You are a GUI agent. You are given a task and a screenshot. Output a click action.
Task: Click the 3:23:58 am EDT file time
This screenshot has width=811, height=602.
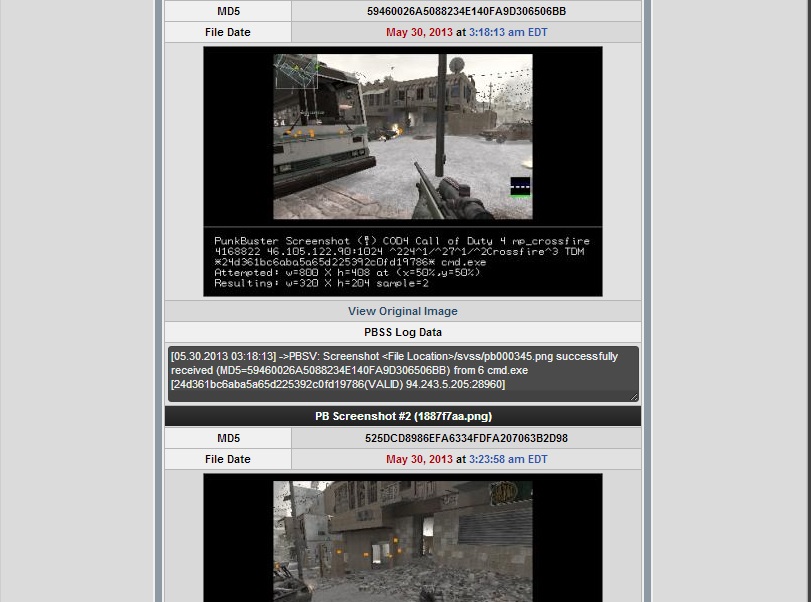coord(508,459)
